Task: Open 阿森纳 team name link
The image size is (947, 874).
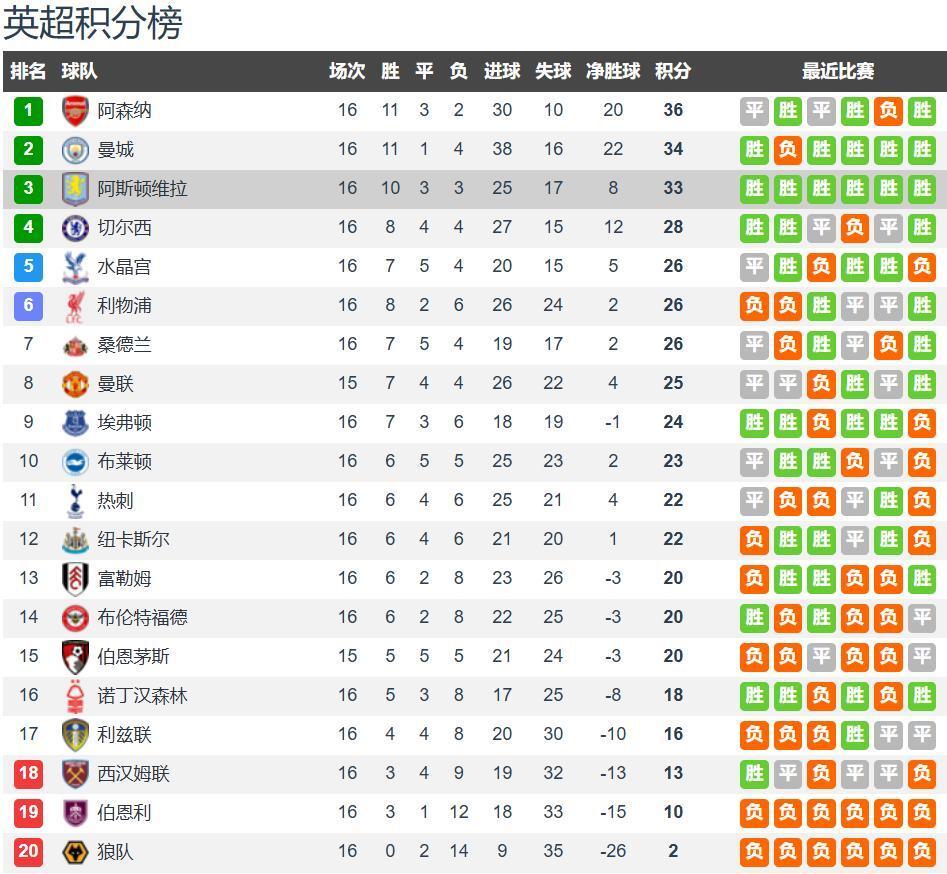Action: [x=124, y=110]
